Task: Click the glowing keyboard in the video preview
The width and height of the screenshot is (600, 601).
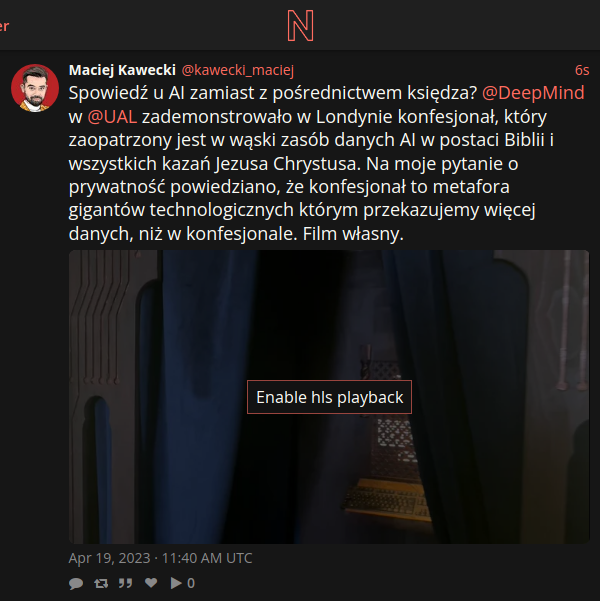Action: [385, 499]
